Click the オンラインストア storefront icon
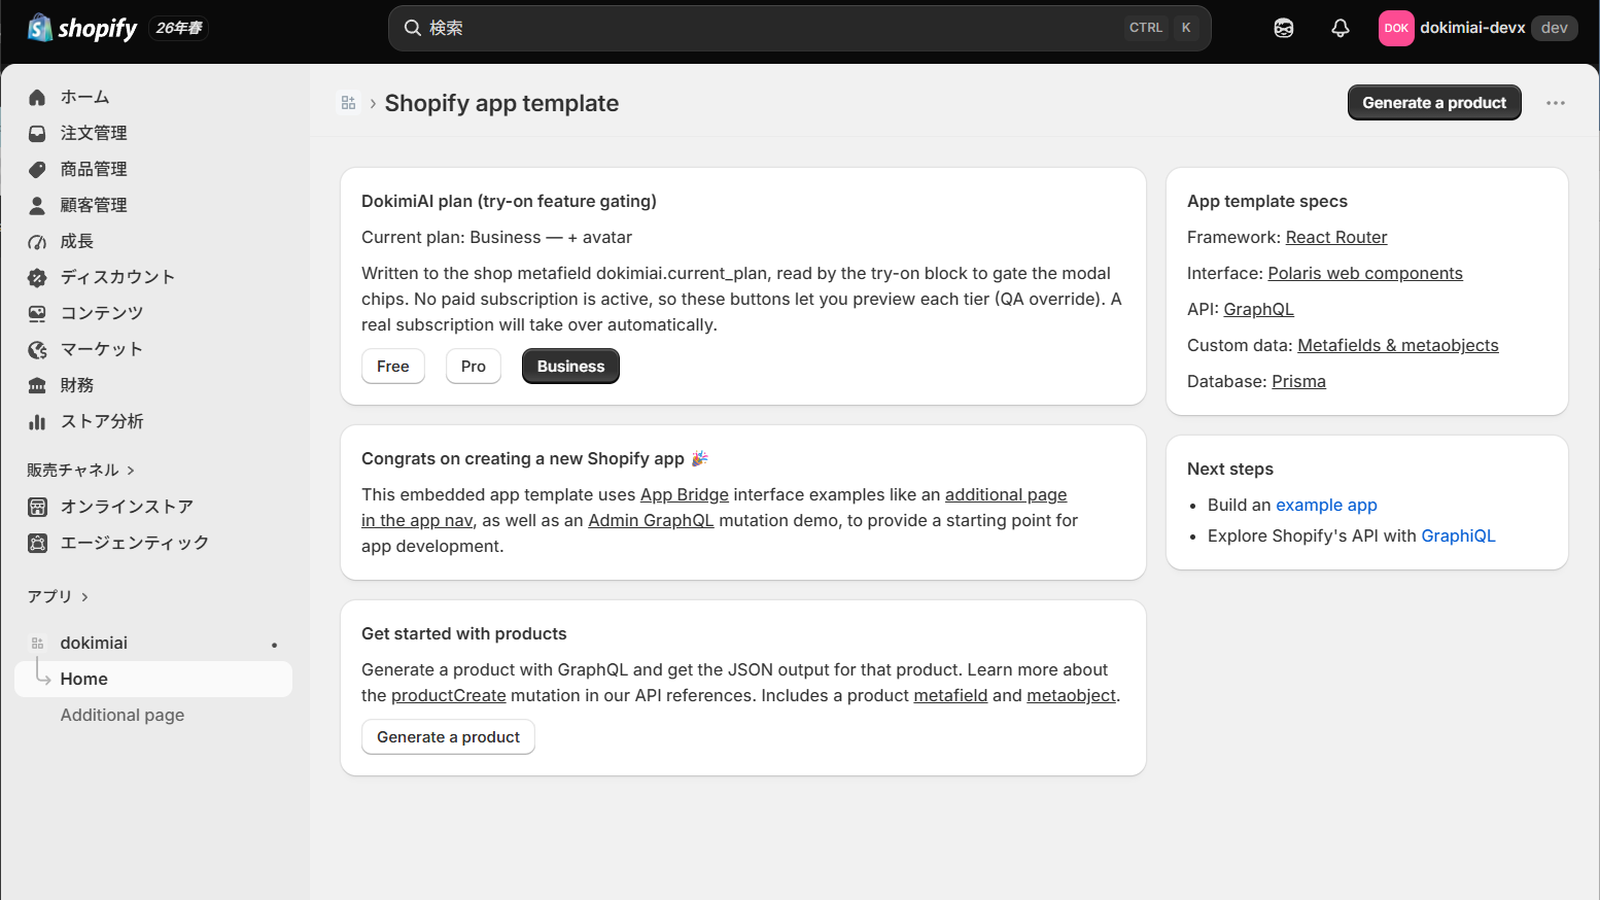 (x=37, y=507)
